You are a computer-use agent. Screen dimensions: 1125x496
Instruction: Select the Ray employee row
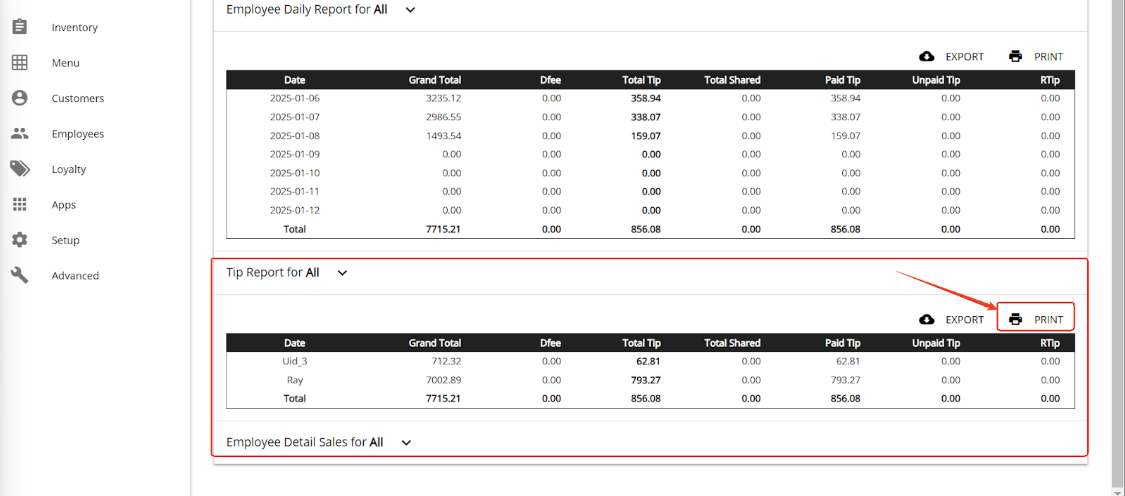pos(650,380)
